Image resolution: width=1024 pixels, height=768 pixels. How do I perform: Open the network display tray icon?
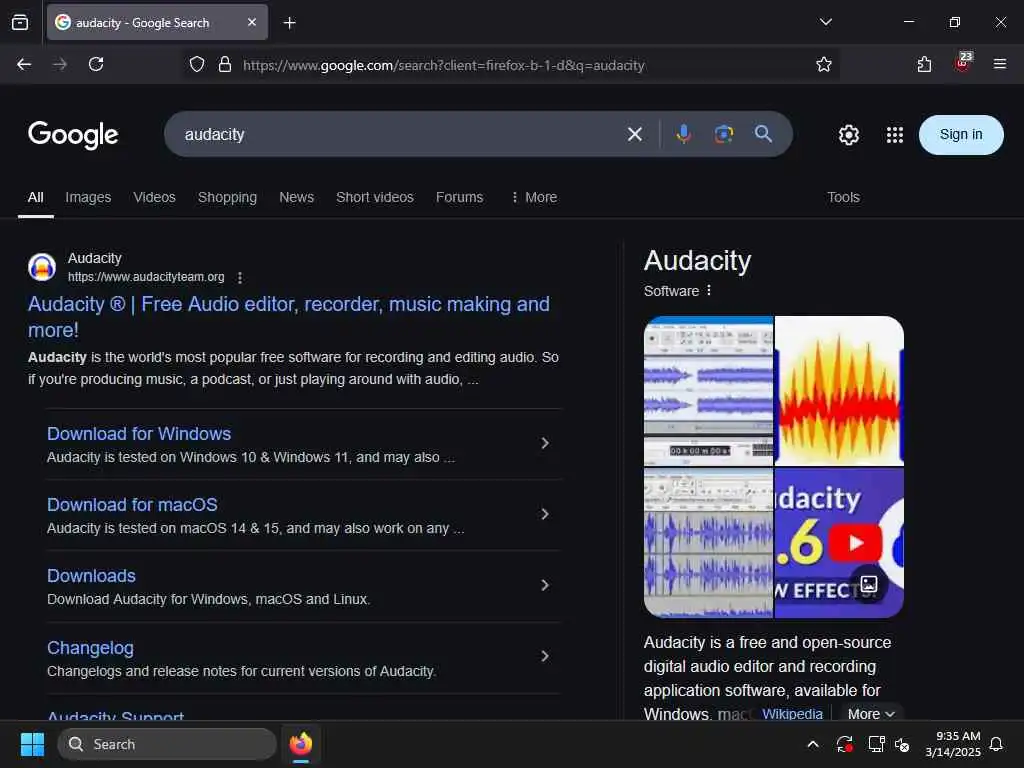point(876,744)
